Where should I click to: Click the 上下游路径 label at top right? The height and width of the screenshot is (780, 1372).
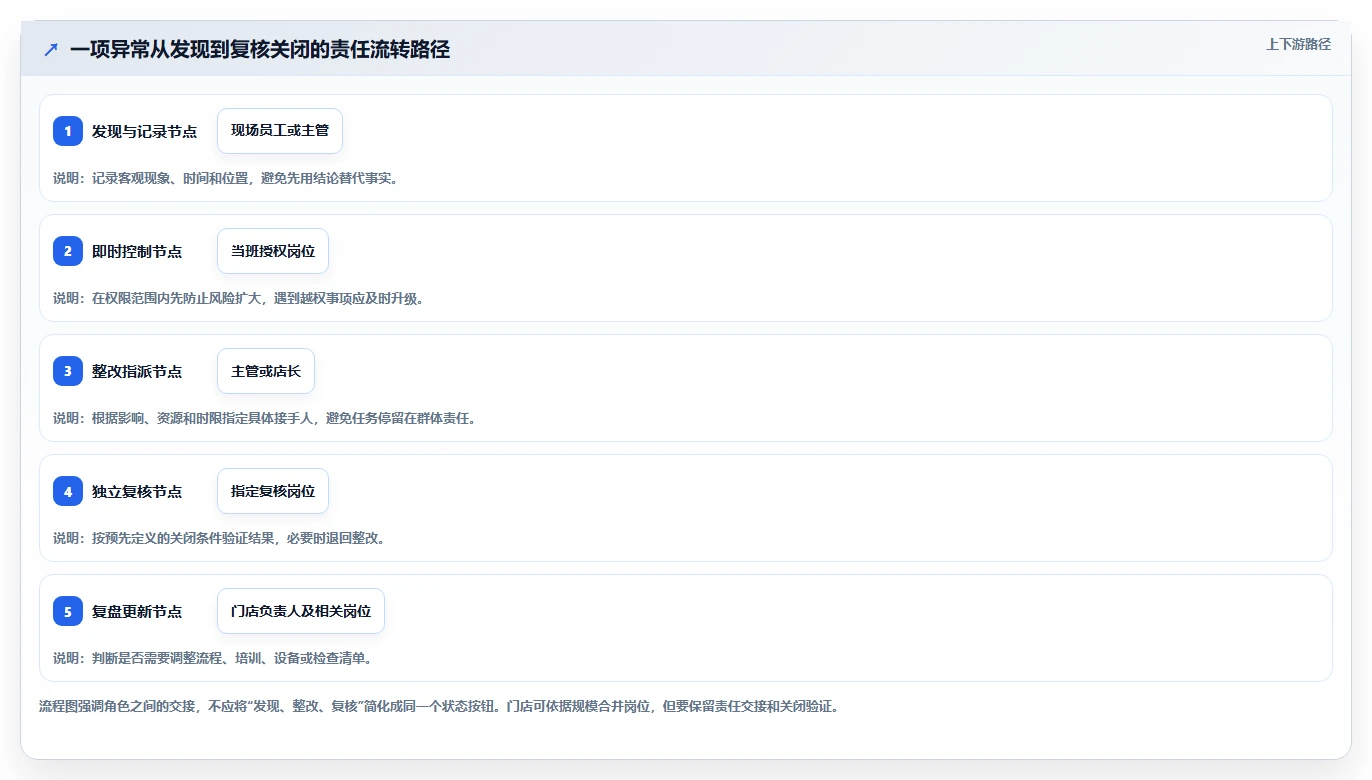tap(1298, 44)
